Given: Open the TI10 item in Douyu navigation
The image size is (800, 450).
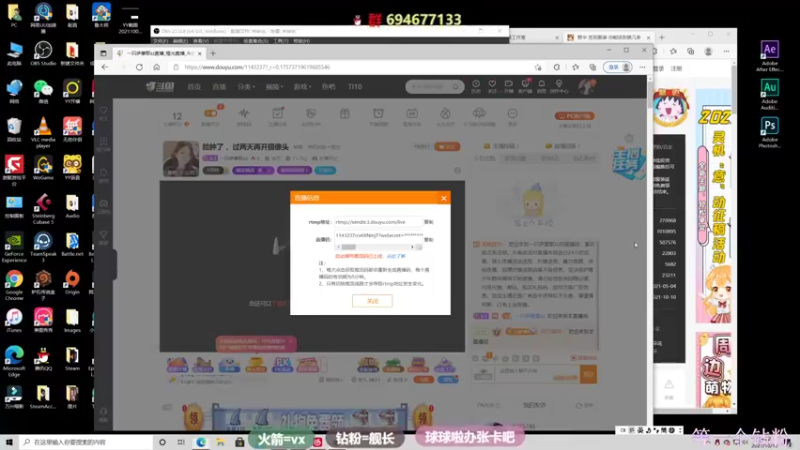Looking at the screenshot, I should tap(355, 87).
